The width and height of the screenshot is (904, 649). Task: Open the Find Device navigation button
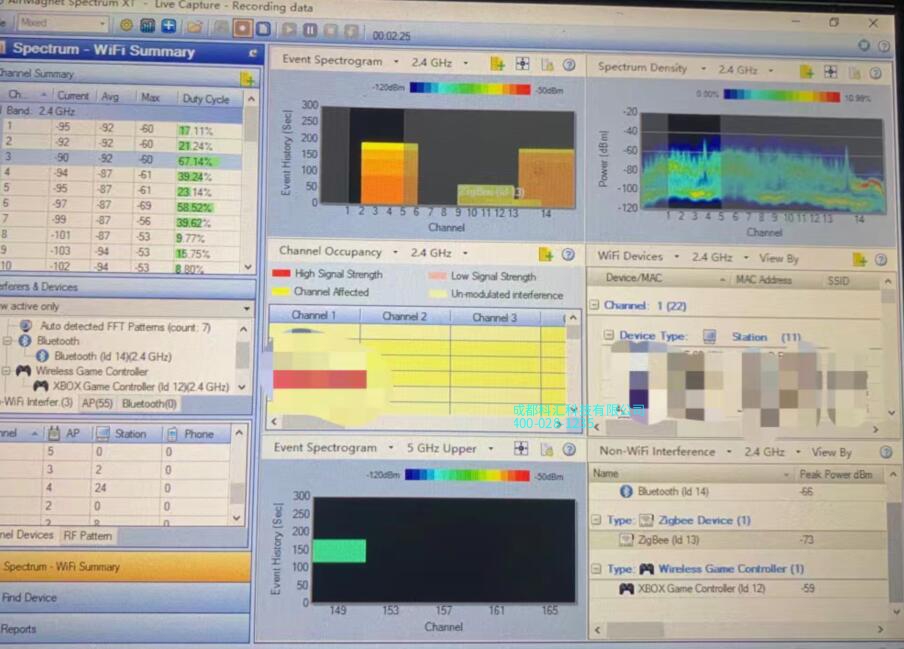(125, 598)
